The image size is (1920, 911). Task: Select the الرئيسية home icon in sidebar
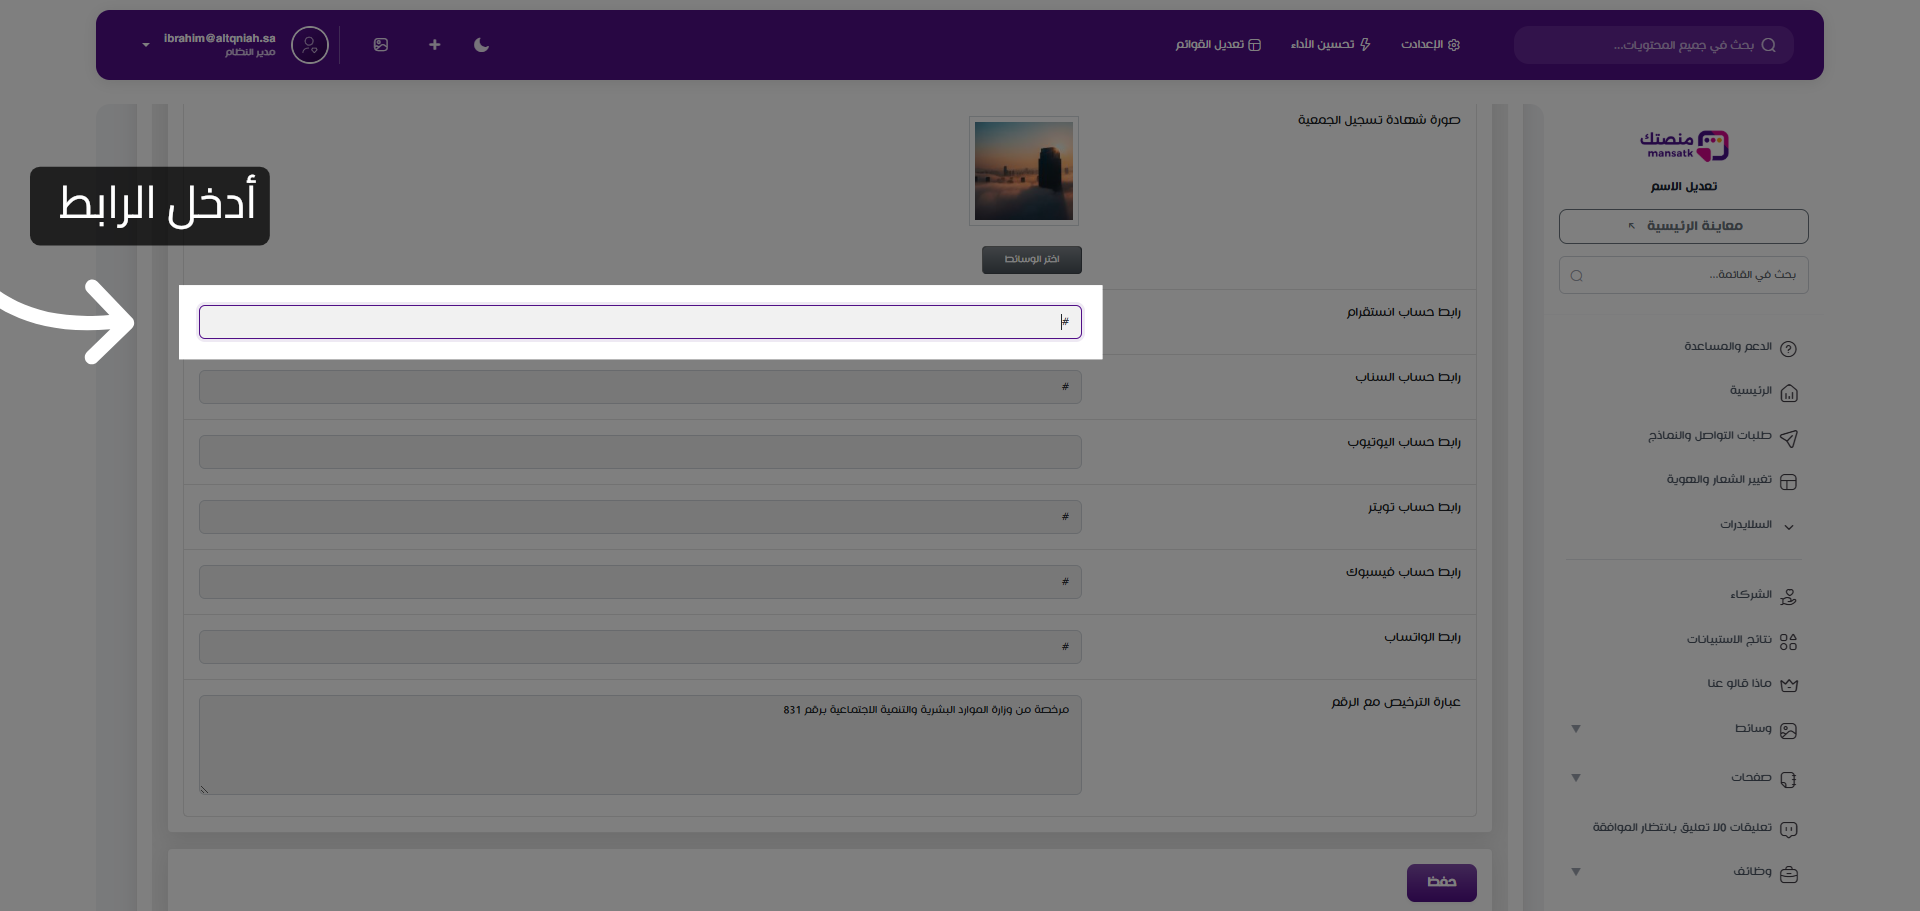[1788, 392]
